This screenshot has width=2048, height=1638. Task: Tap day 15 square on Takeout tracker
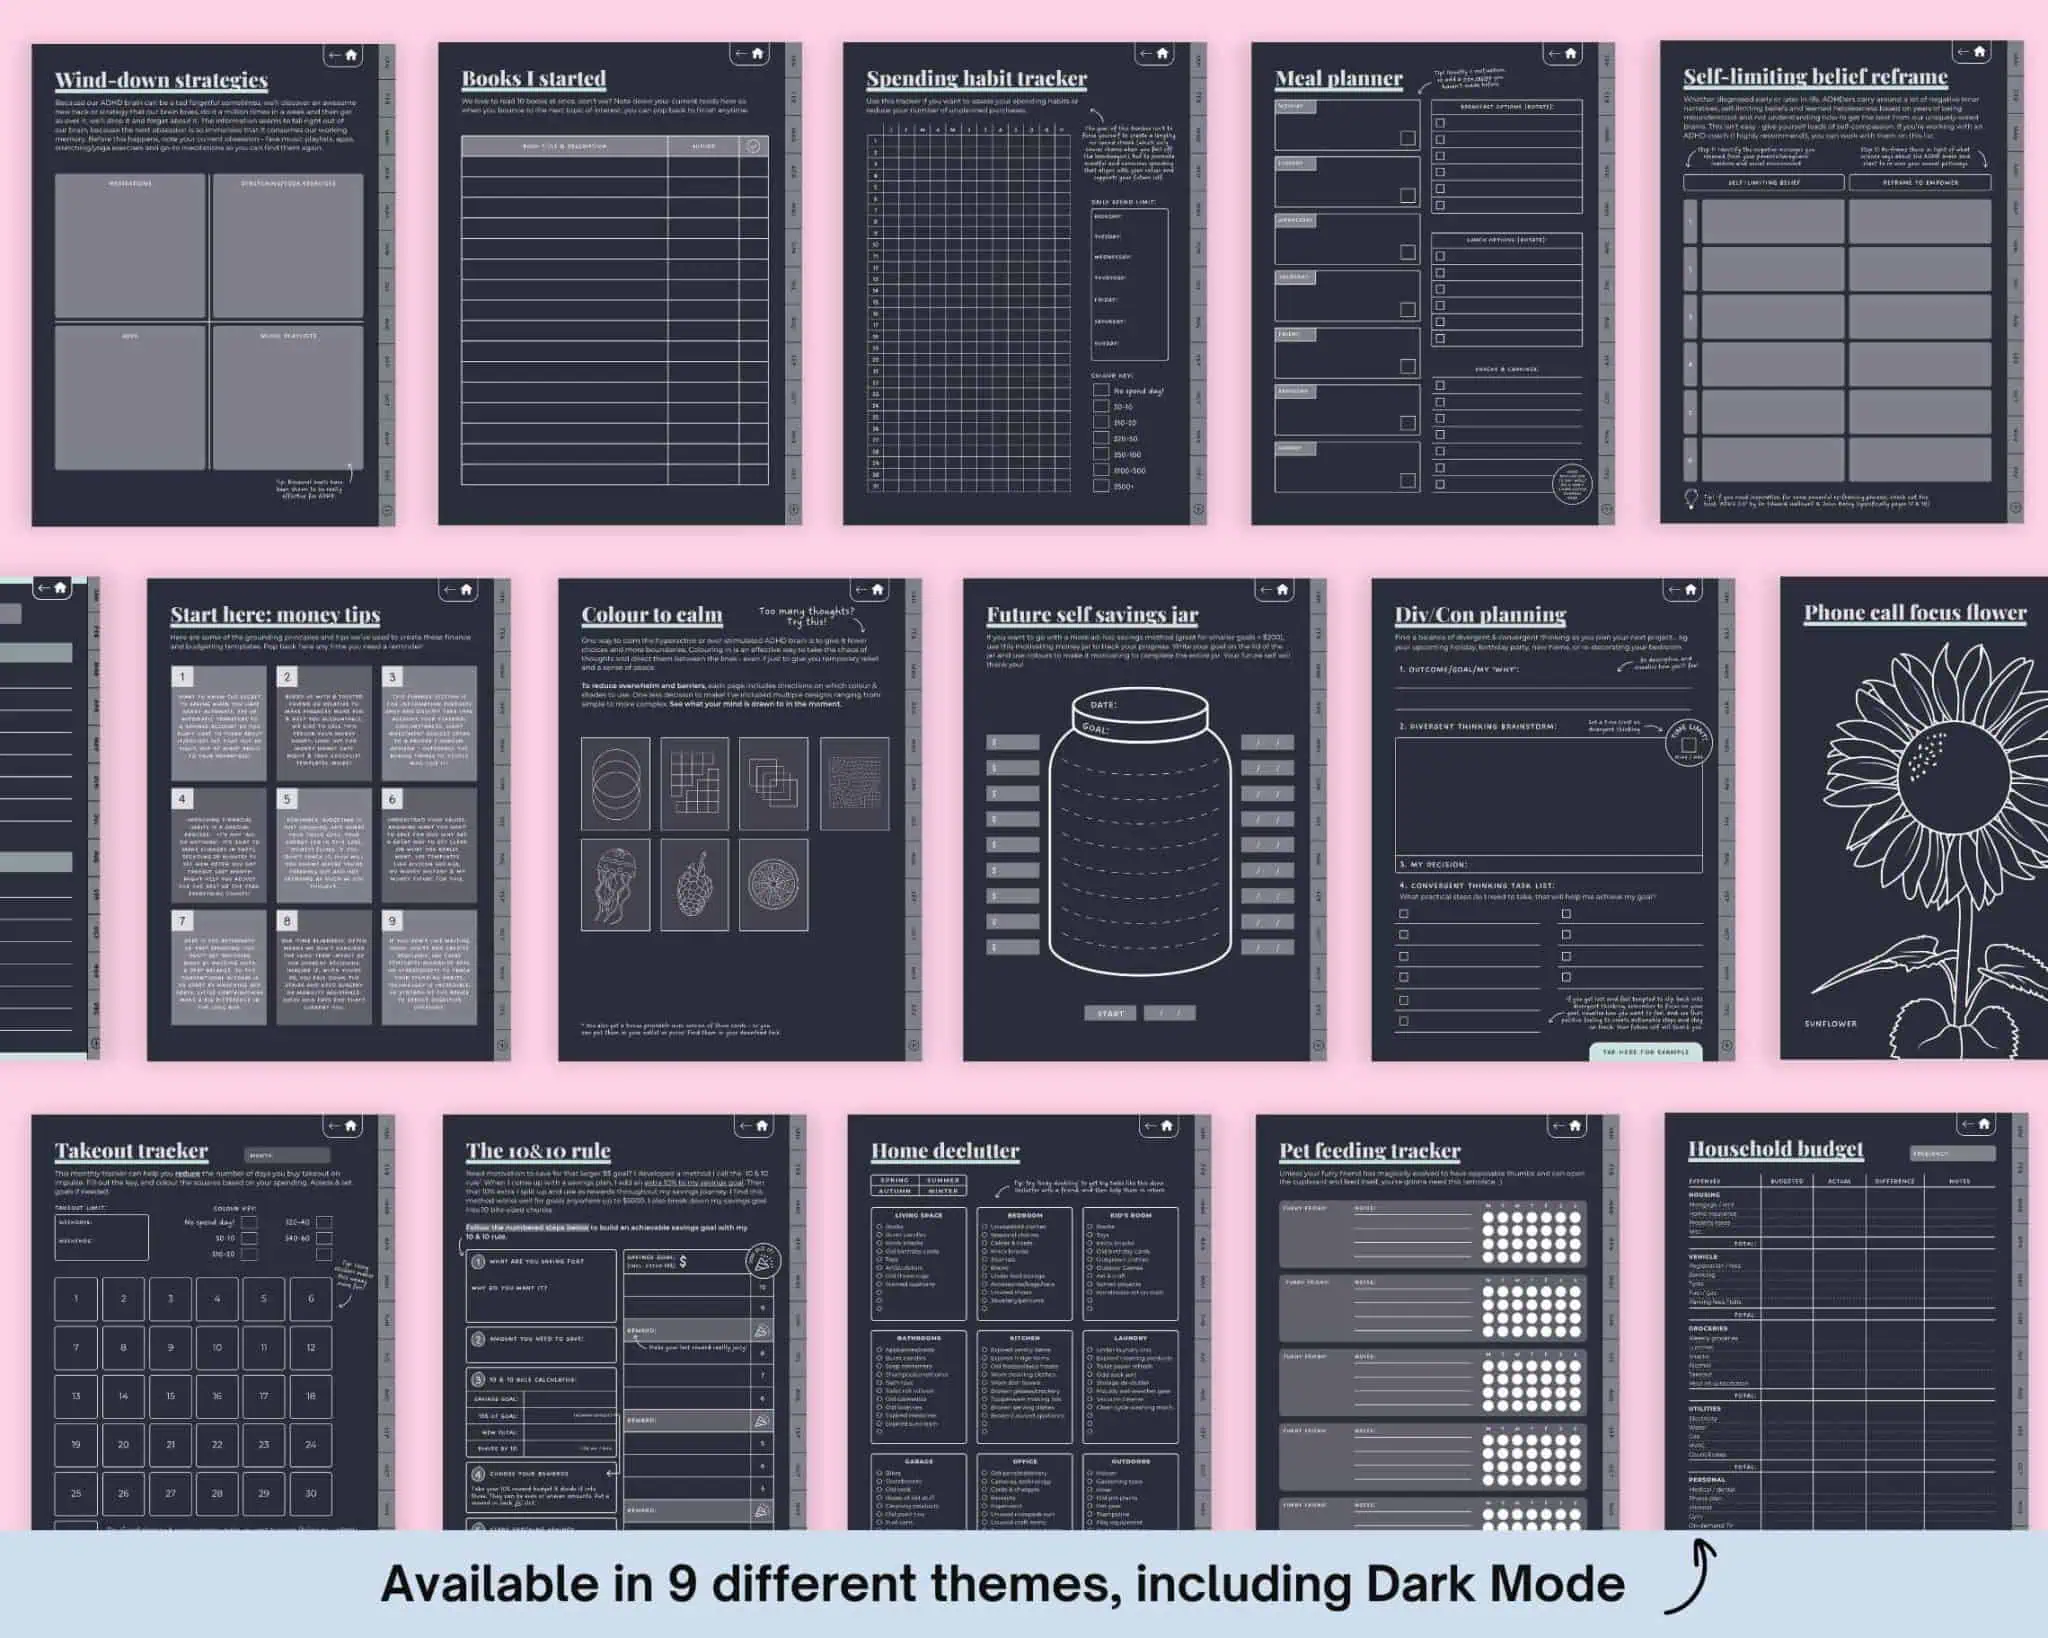click(170, 1396)
